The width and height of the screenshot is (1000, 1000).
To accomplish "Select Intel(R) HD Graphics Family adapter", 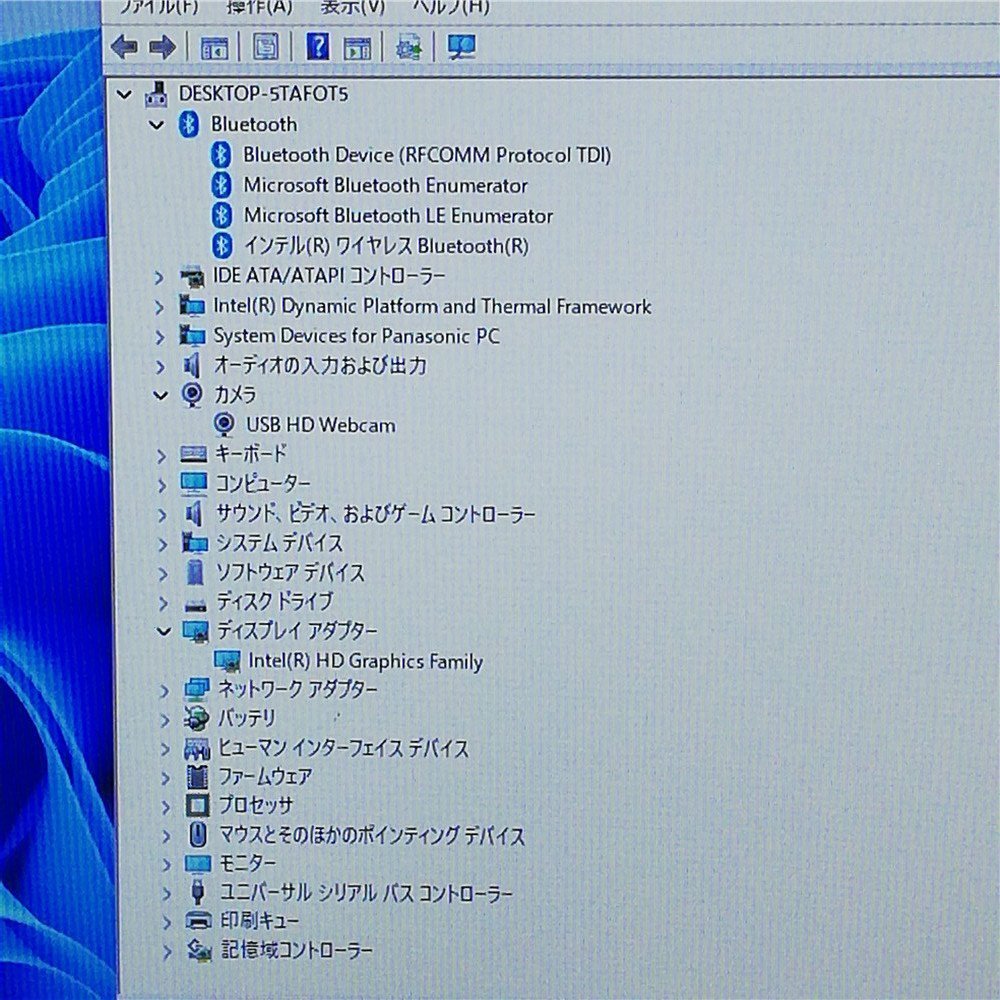I will point(365,661).
